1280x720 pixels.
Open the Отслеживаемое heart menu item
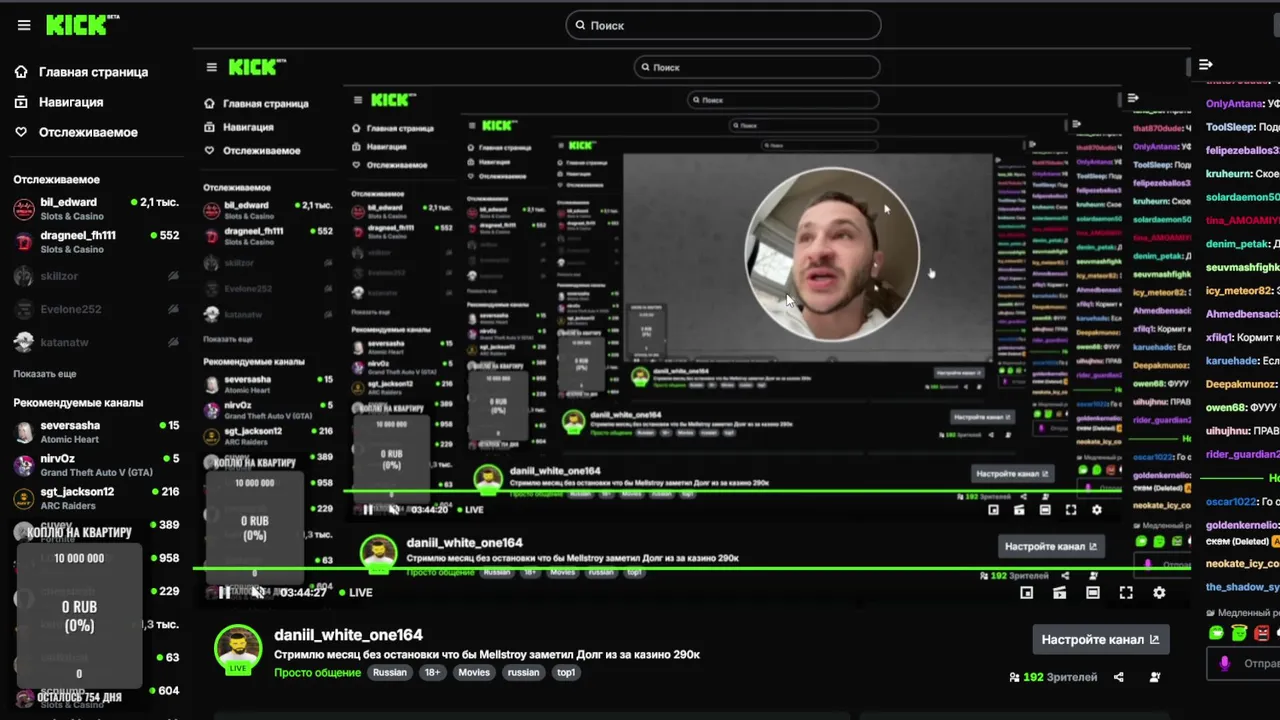click(76, 132)
